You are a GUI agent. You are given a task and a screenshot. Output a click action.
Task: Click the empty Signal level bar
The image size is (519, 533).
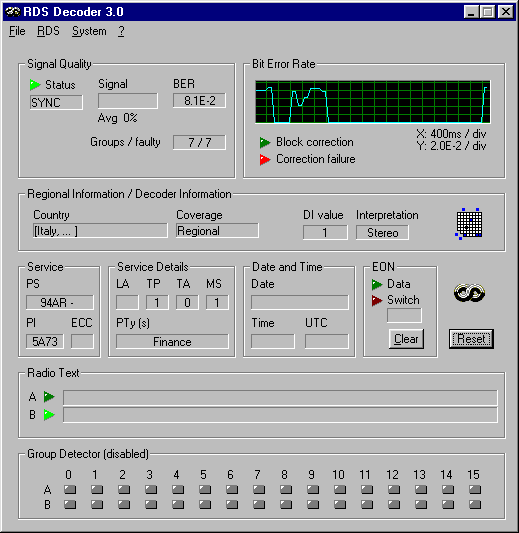coord(128,101)
